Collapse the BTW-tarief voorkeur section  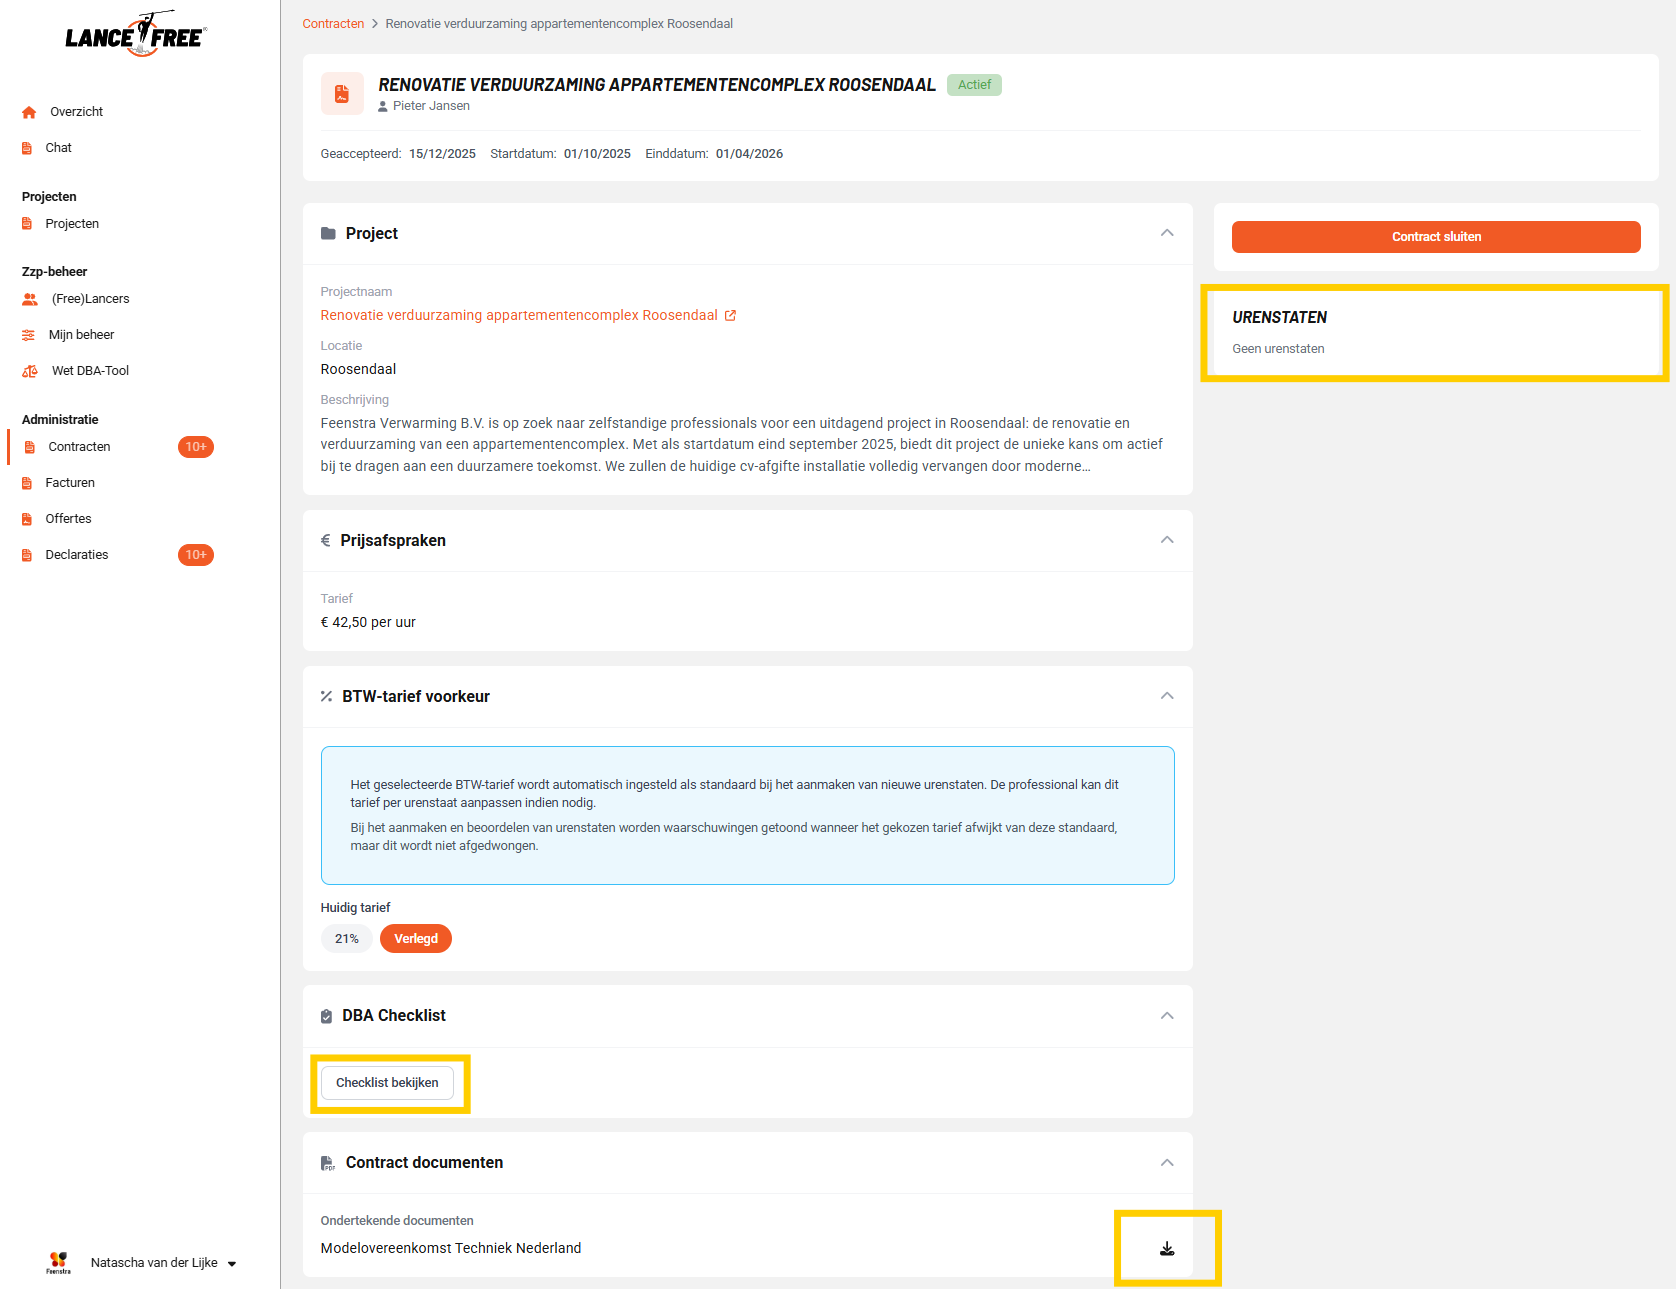1166,696
